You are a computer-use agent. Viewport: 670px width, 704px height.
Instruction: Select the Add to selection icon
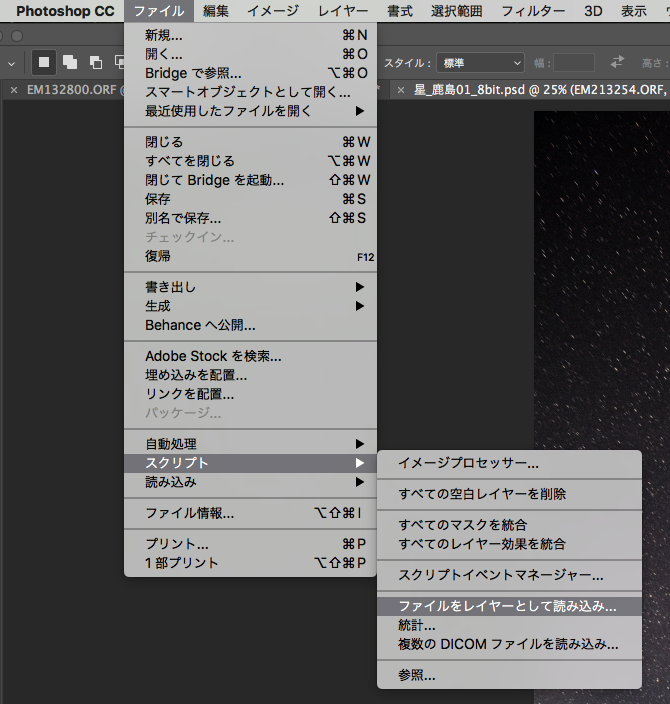tap(70, 62)
